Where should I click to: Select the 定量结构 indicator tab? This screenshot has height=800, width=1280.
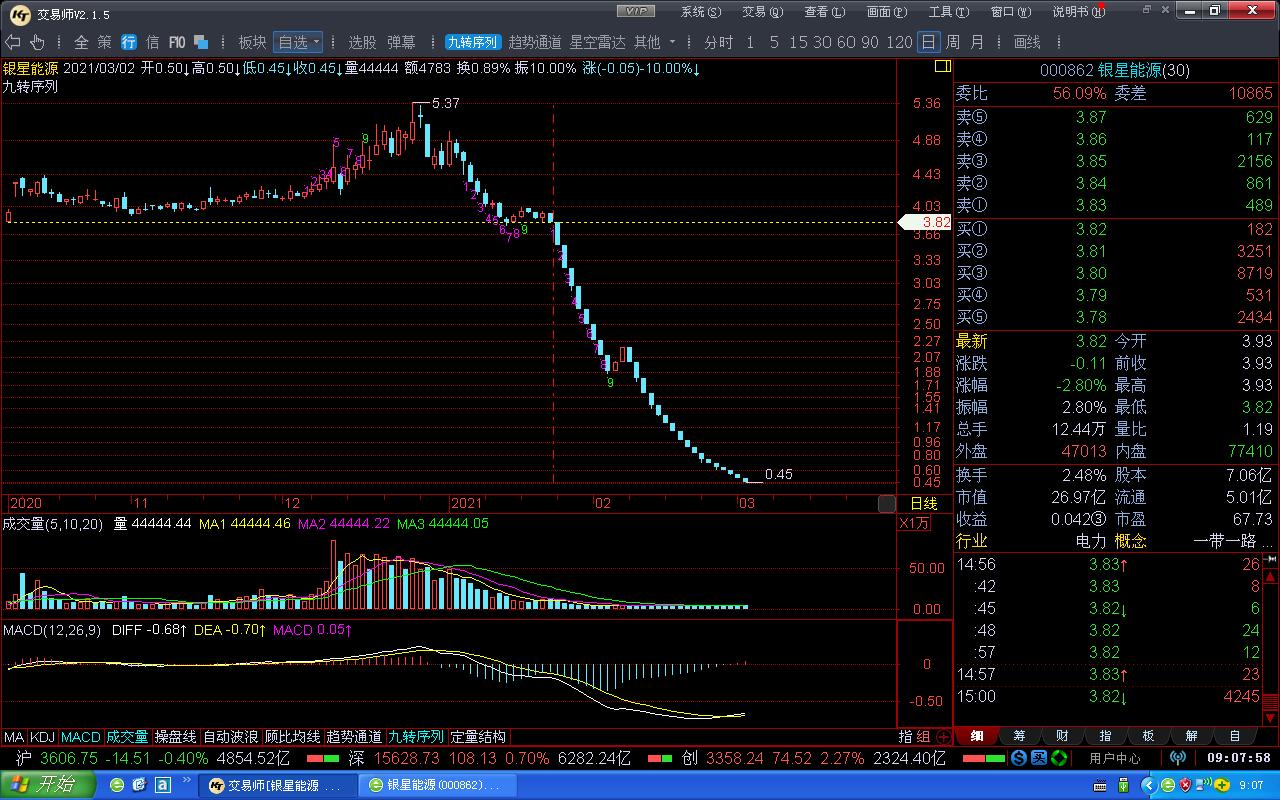coord(478,736)
